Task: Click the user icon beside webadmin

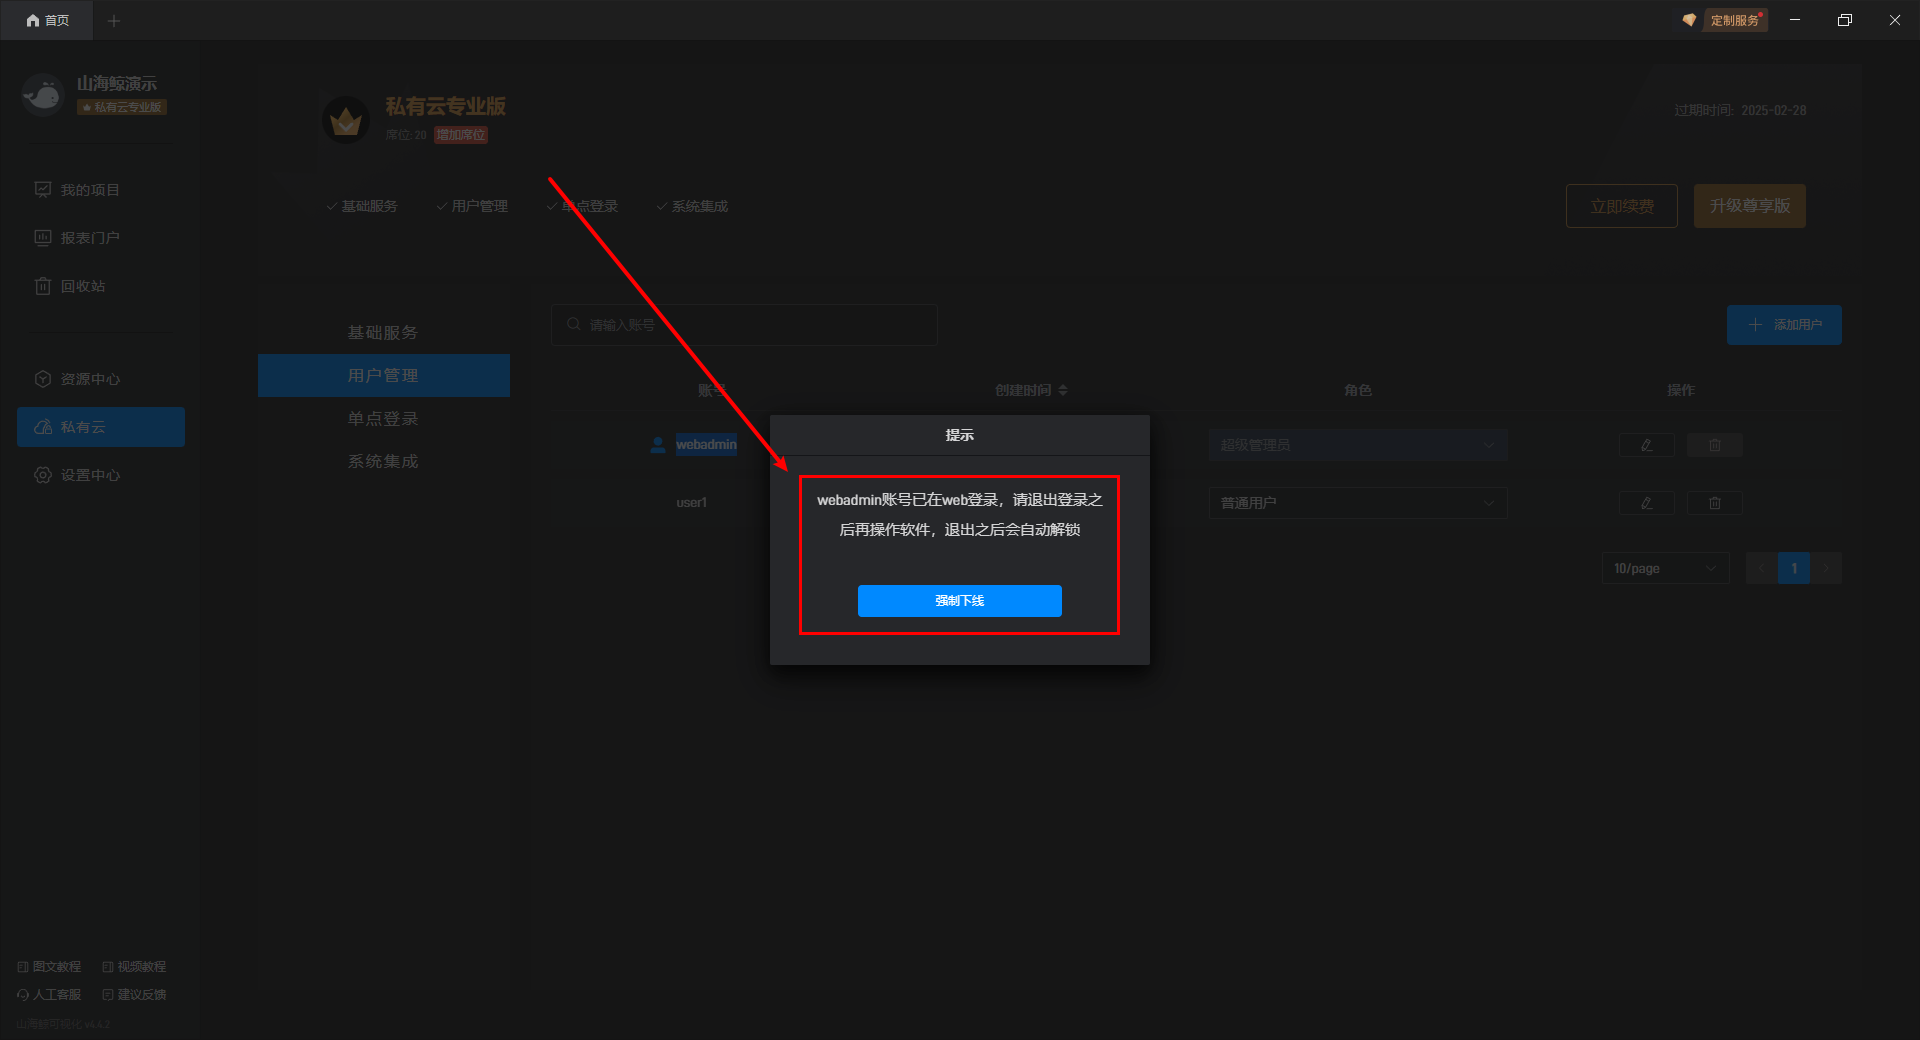Action: click(x=658, y=445)
